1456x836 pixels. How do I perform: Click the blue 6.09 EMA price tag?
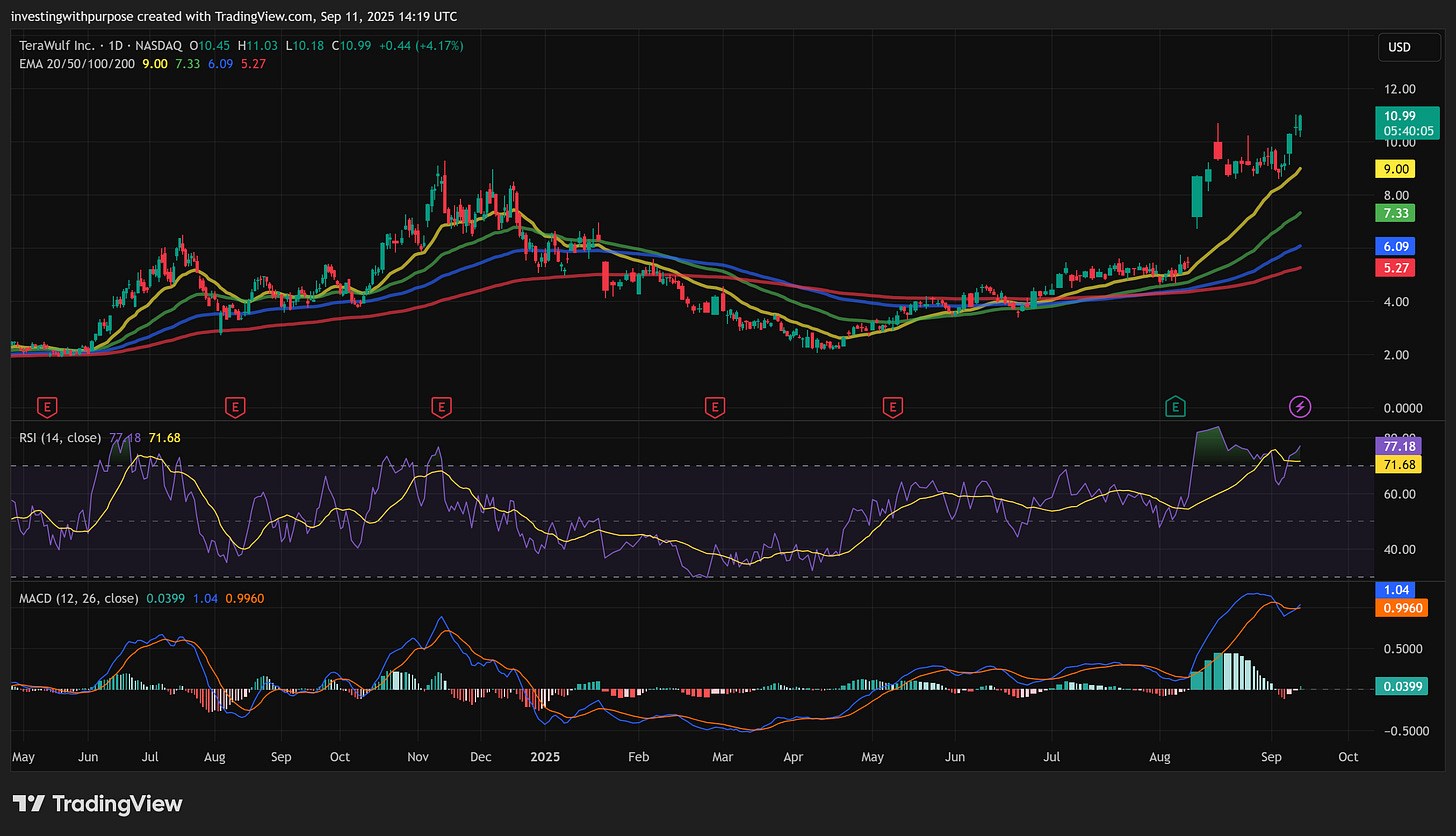[1397, 246]
